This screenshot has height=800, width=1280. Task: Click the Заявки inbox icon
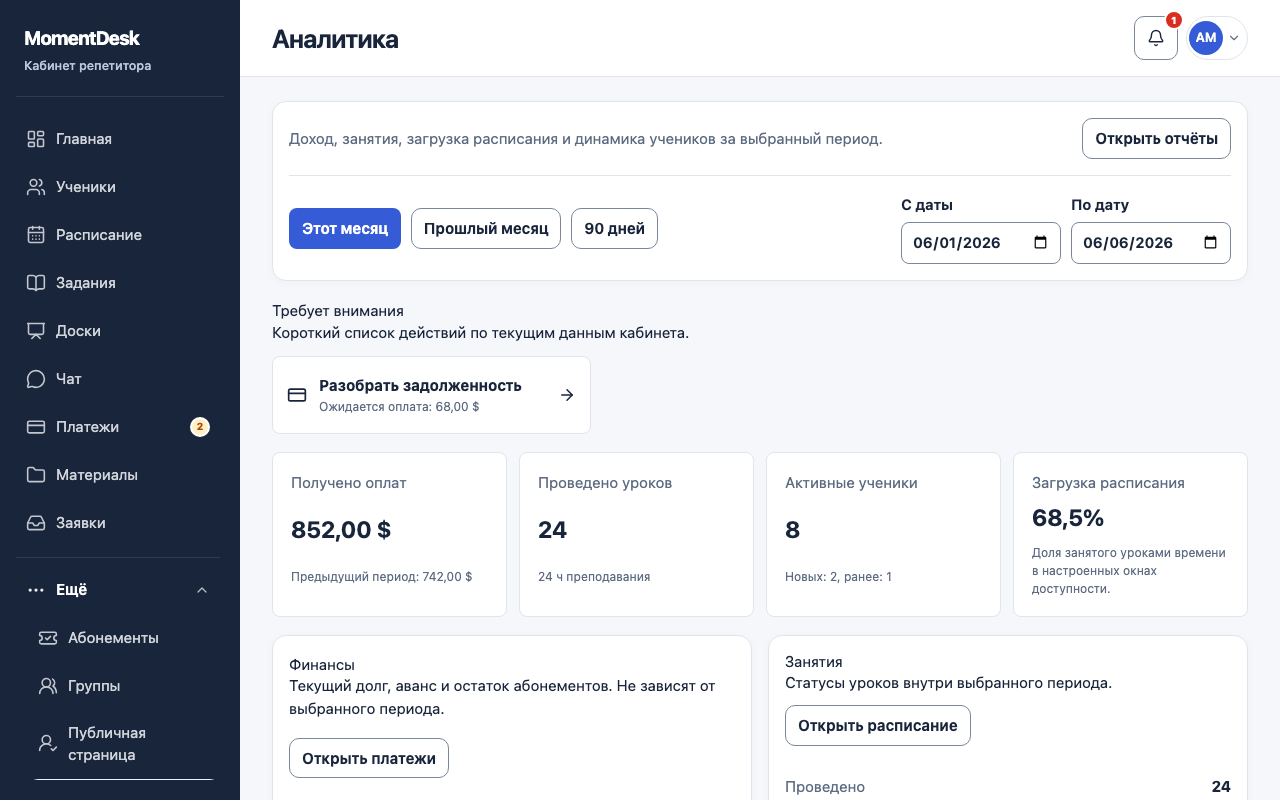pyautogui.click(x=36, y=523)
